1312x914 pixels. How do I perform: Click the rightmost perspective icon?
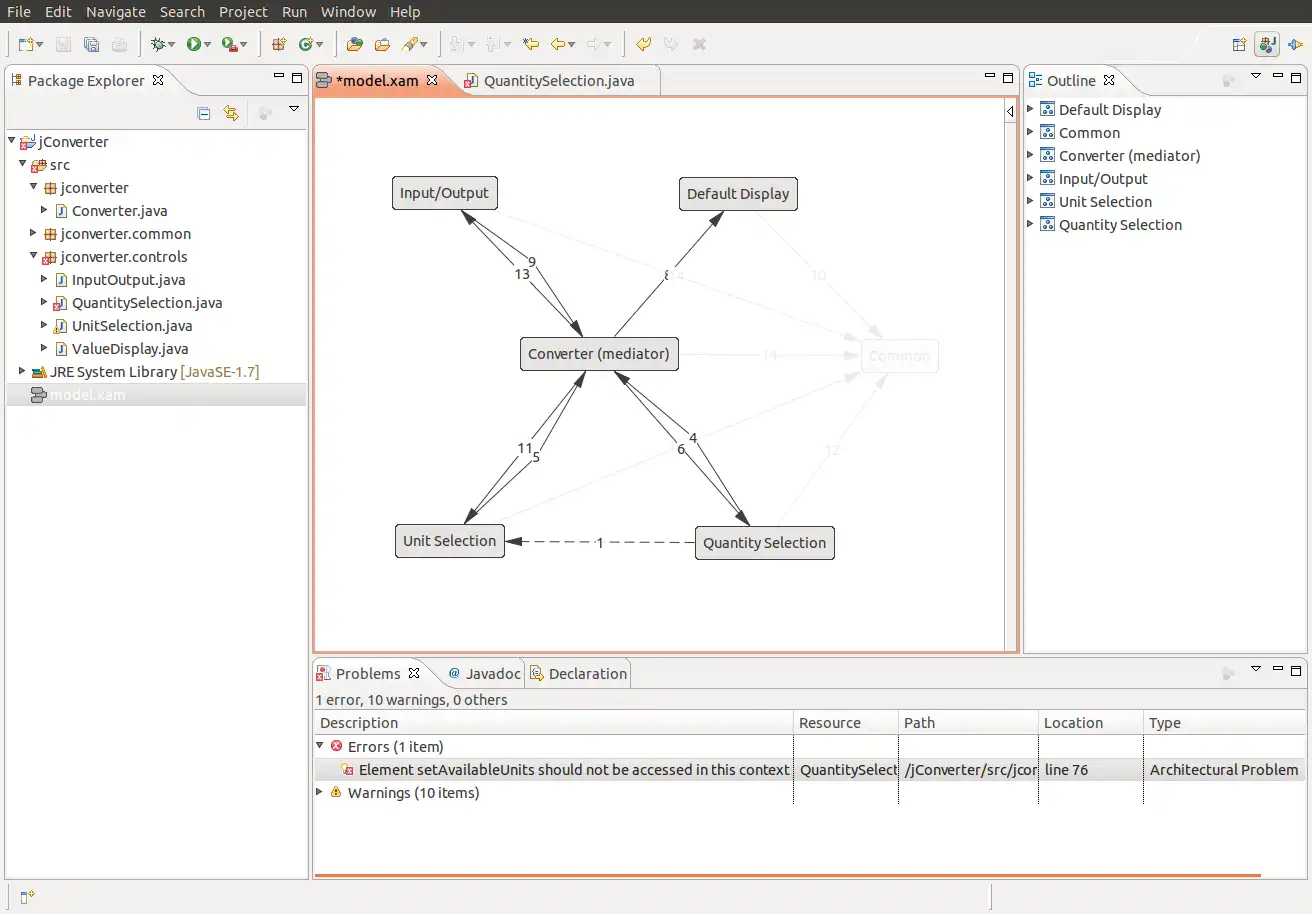(1295, 44)
